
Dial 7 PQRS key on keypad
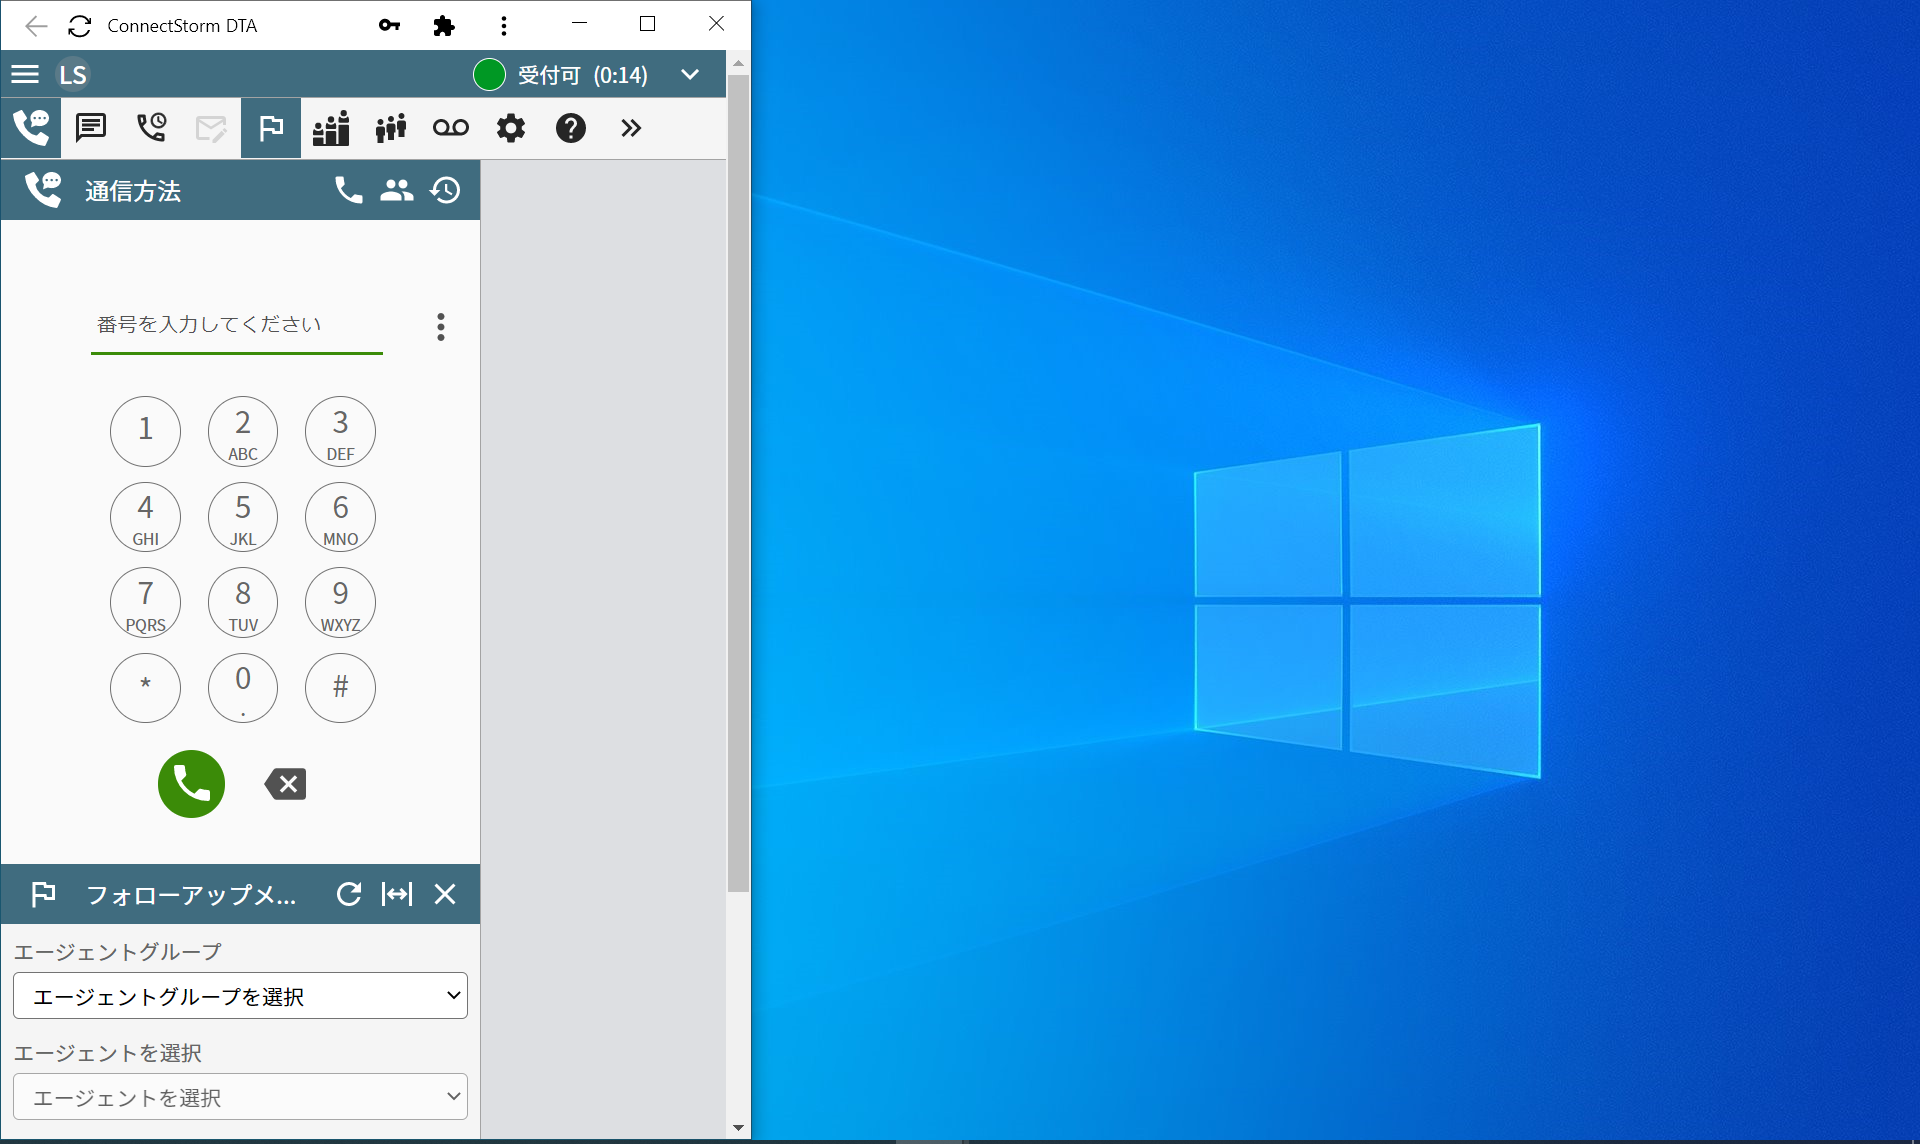tap(146, 603)
